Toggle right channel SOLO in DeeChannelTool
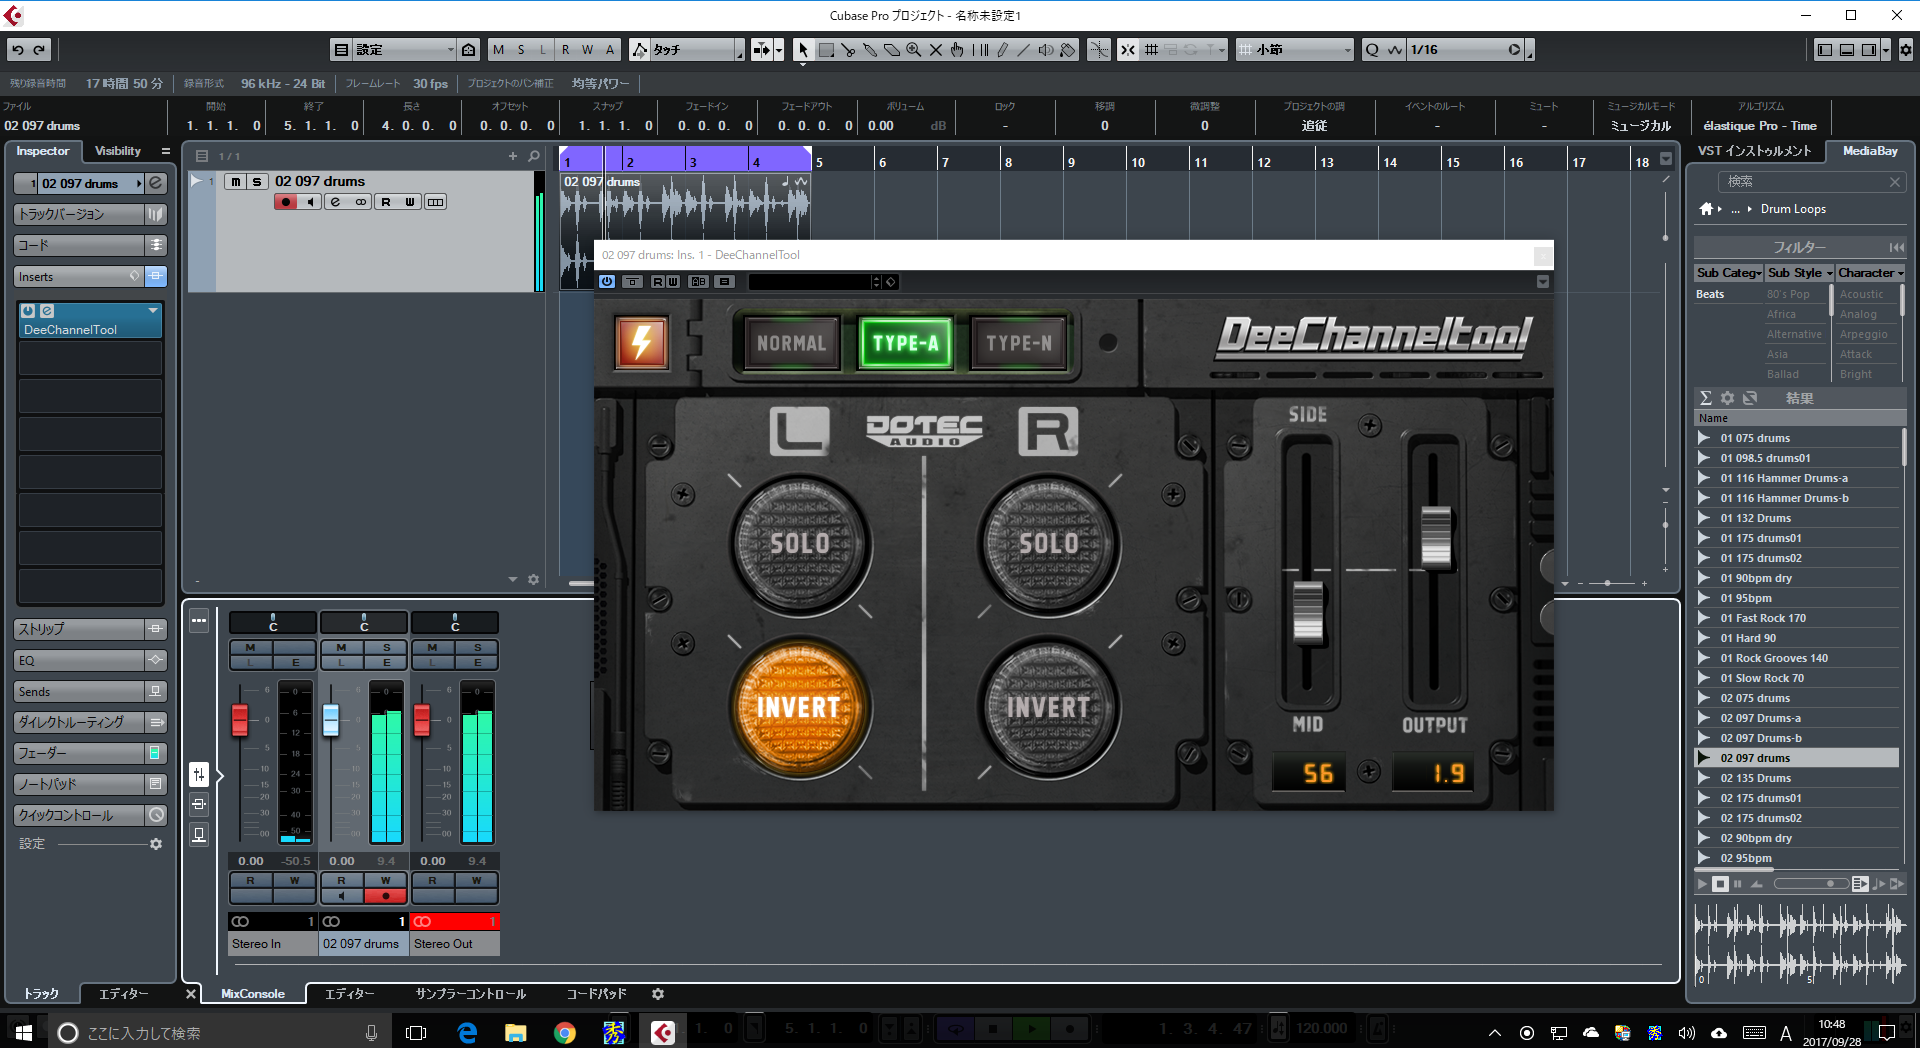This screenshot has height=1048, width=1920. pos(1048,543)
